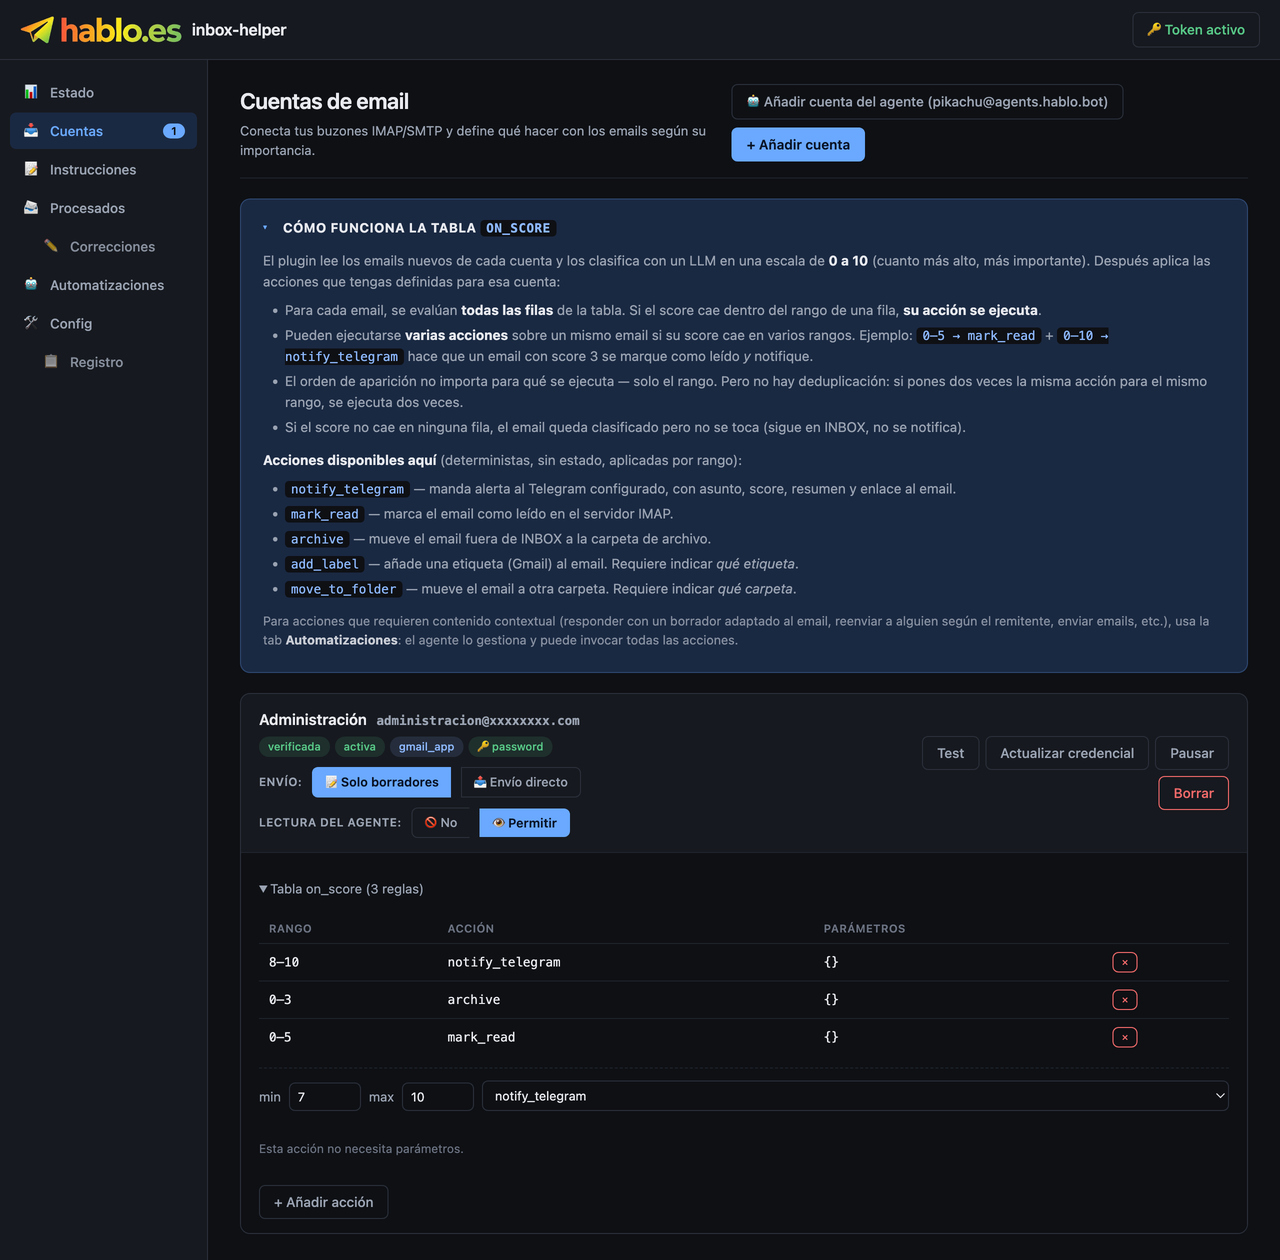This screenshot has height=1260, width=1280.
Task: Click the blue Añadir cuenta button
Action: click(798, 145)
